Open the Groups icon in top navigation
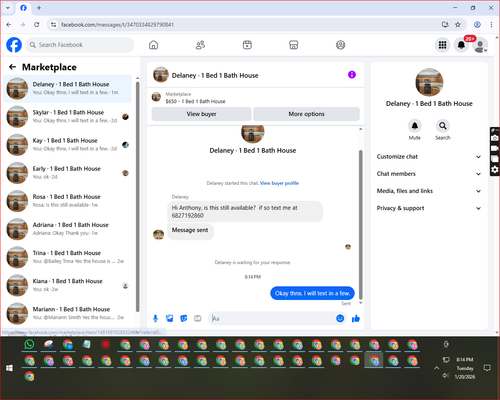This screenshot has width=500, height=400. point(340,45)
